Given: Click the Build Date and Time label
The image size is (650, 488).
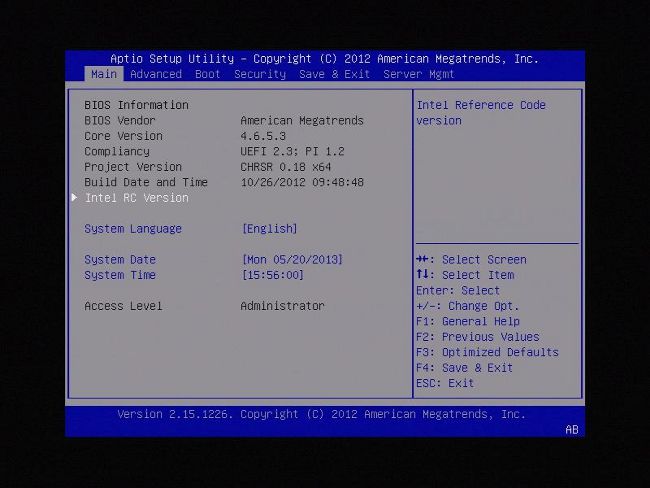Looking at the screenshot, I should 146,182.
